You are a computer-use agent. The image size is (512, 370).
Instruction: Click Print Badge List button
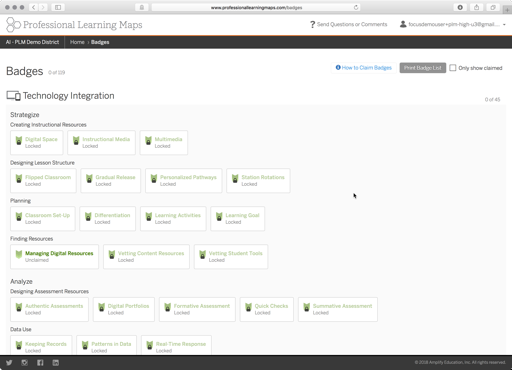coord(423,68)
